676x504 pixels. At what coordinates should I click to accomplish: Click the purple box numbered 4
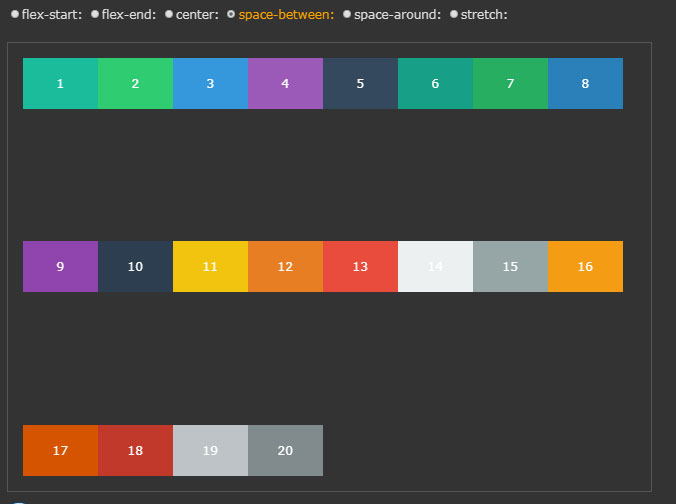click(285, 83)
